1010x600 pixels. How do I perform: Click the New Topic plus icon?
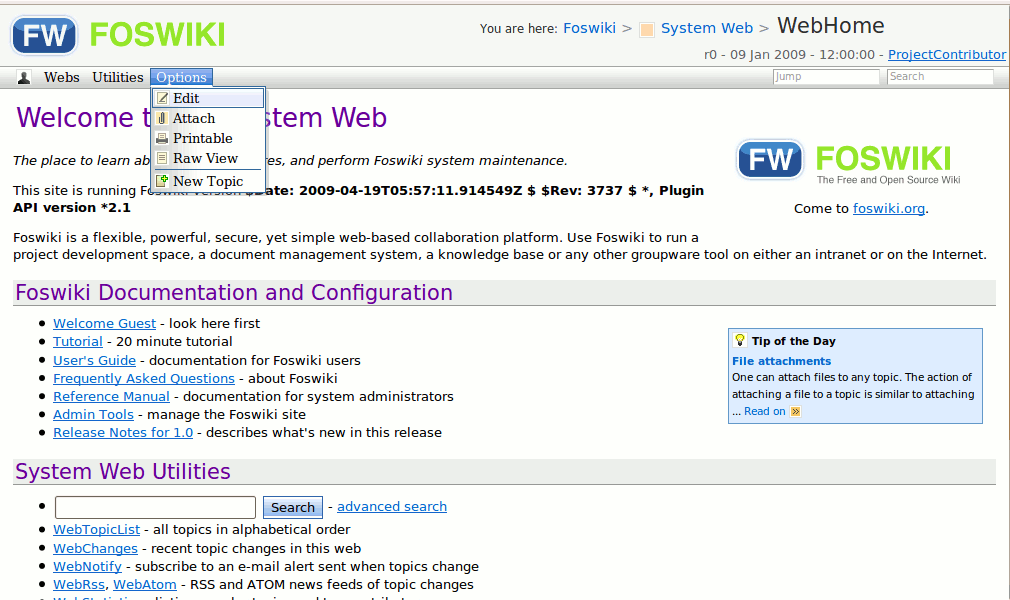pyautogui.click(x=162, y=181)
